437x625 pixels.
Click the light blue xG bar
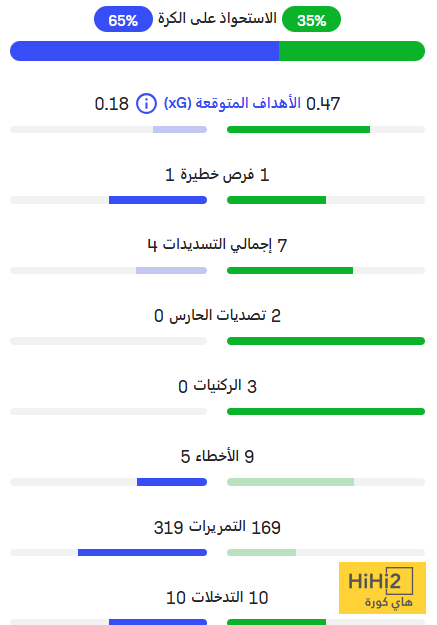pos(180,130)
